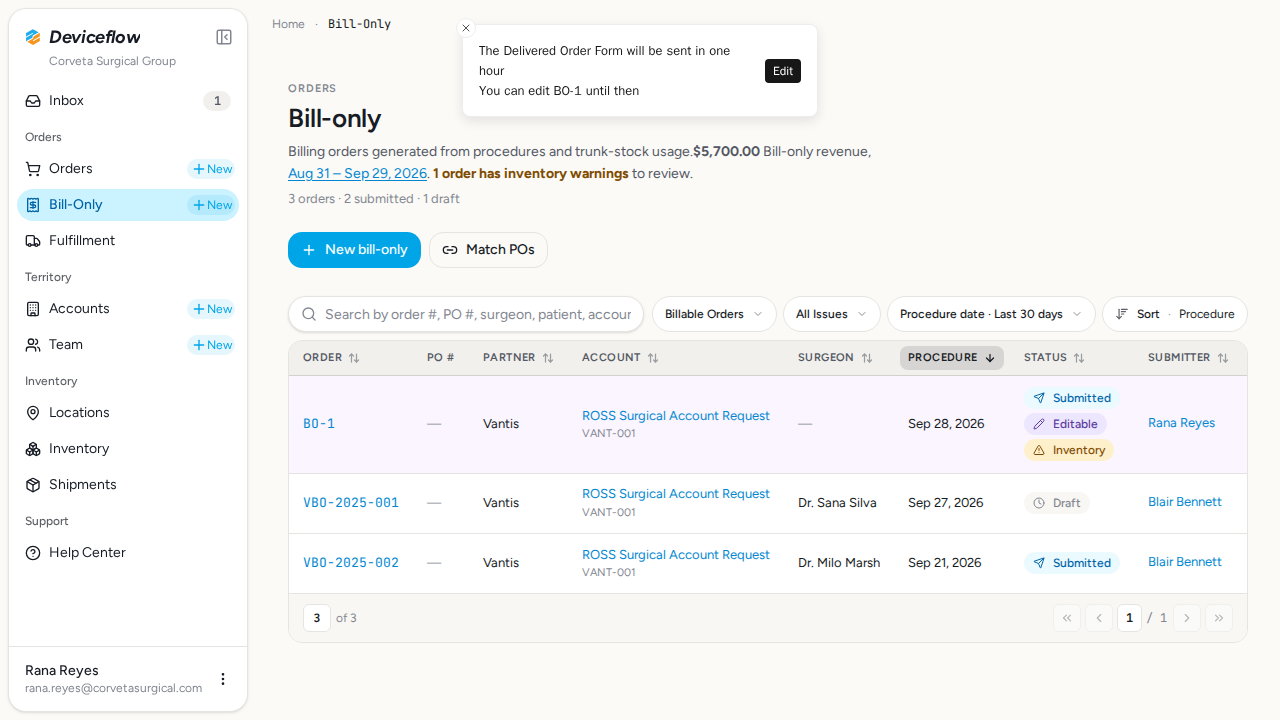The image size is (1280, 720).
Task: Sort by the Account column
Action: pos(620,358)
